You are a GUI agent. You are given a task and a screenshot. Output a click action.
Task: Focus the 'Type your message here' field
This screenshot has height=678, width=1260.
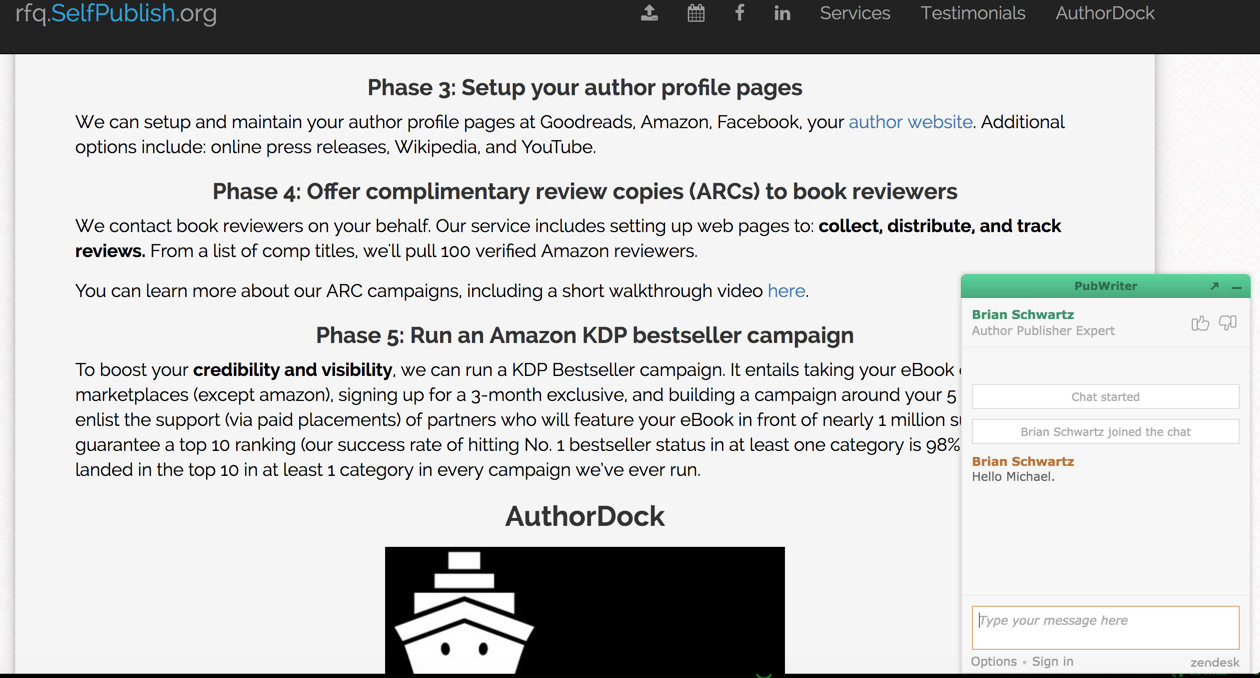click(1105, 627)
